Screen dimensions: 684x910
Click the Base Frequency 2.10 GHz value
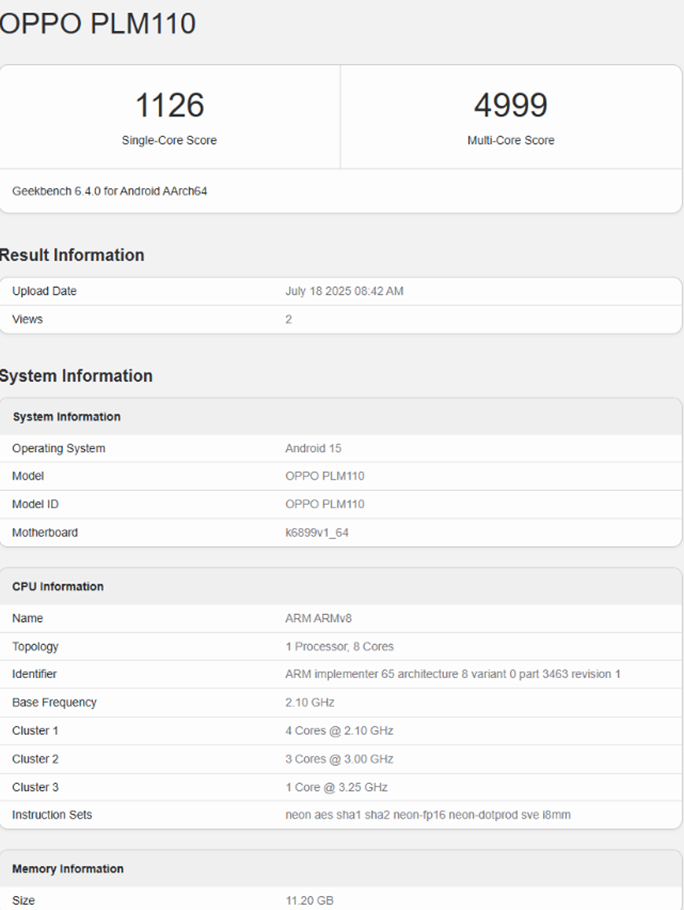point(309,703)
